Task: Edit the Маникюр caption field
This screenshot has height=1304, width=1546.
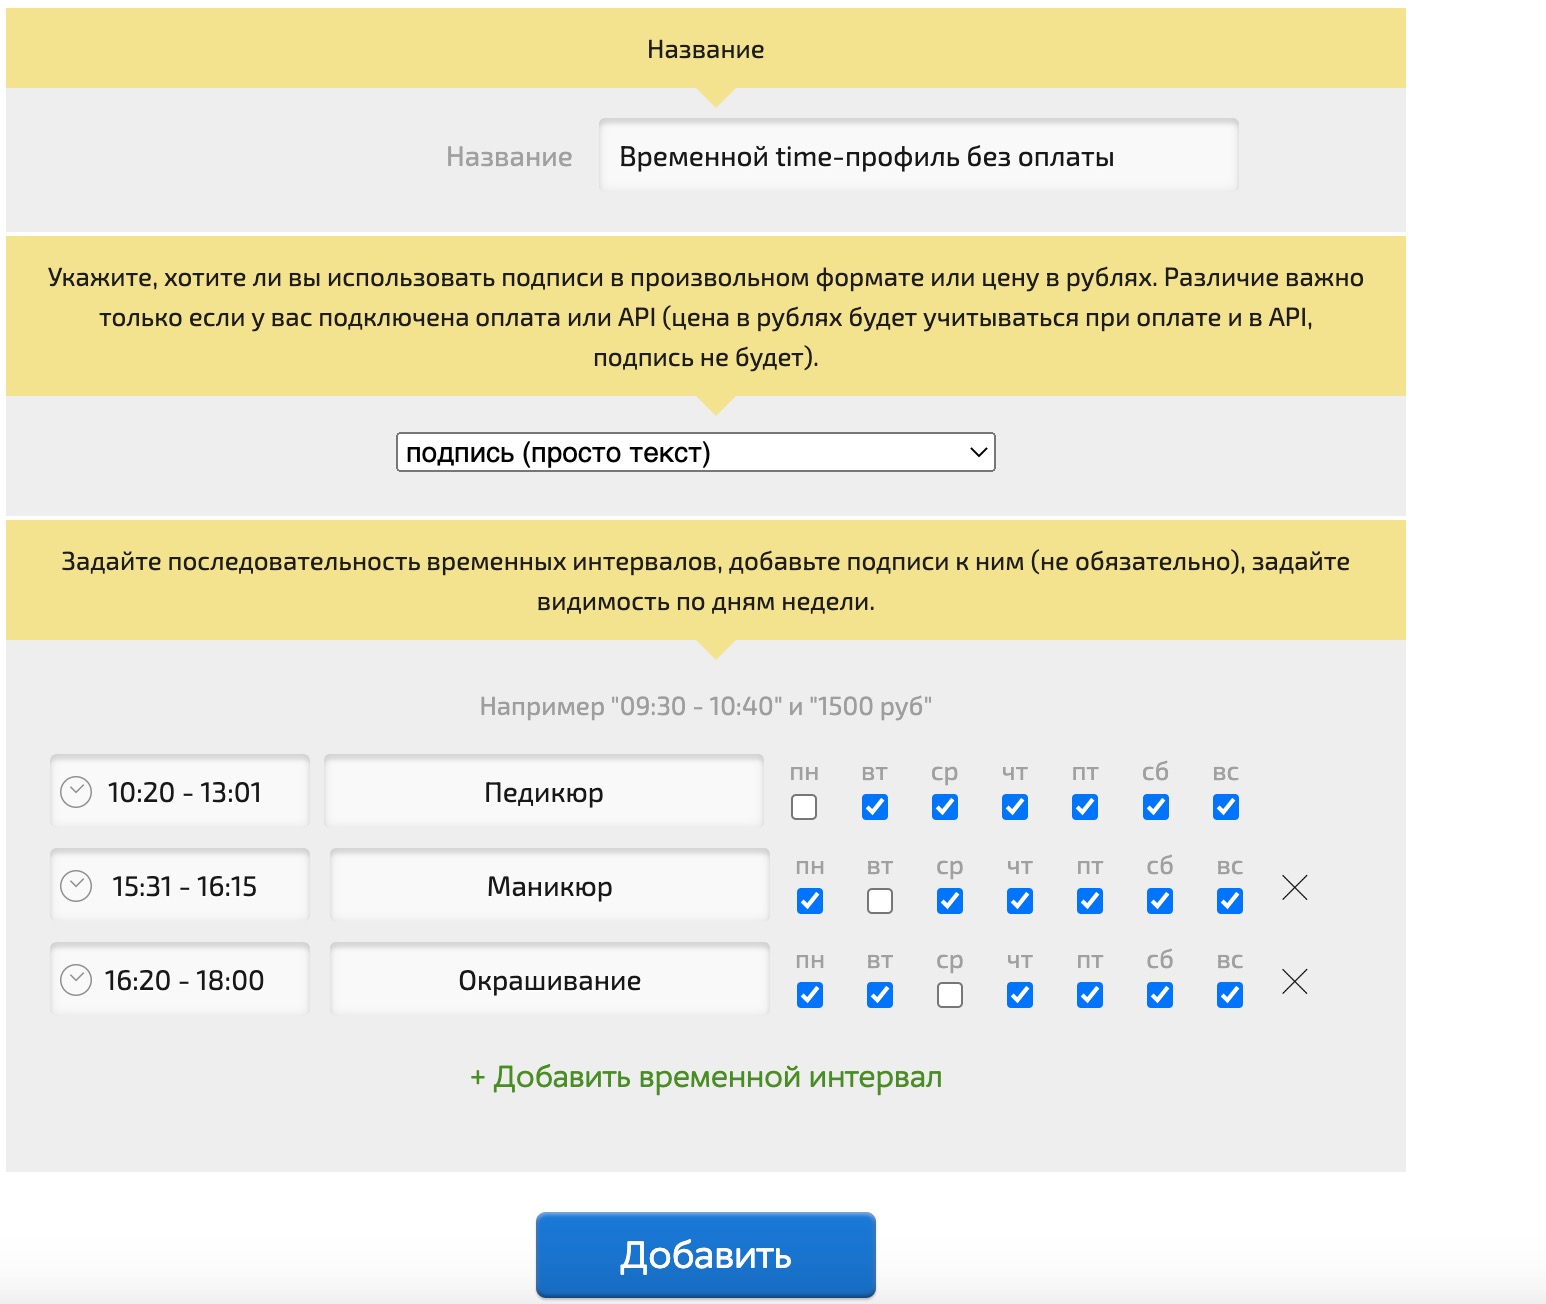Action: click(x=550, y=886)
